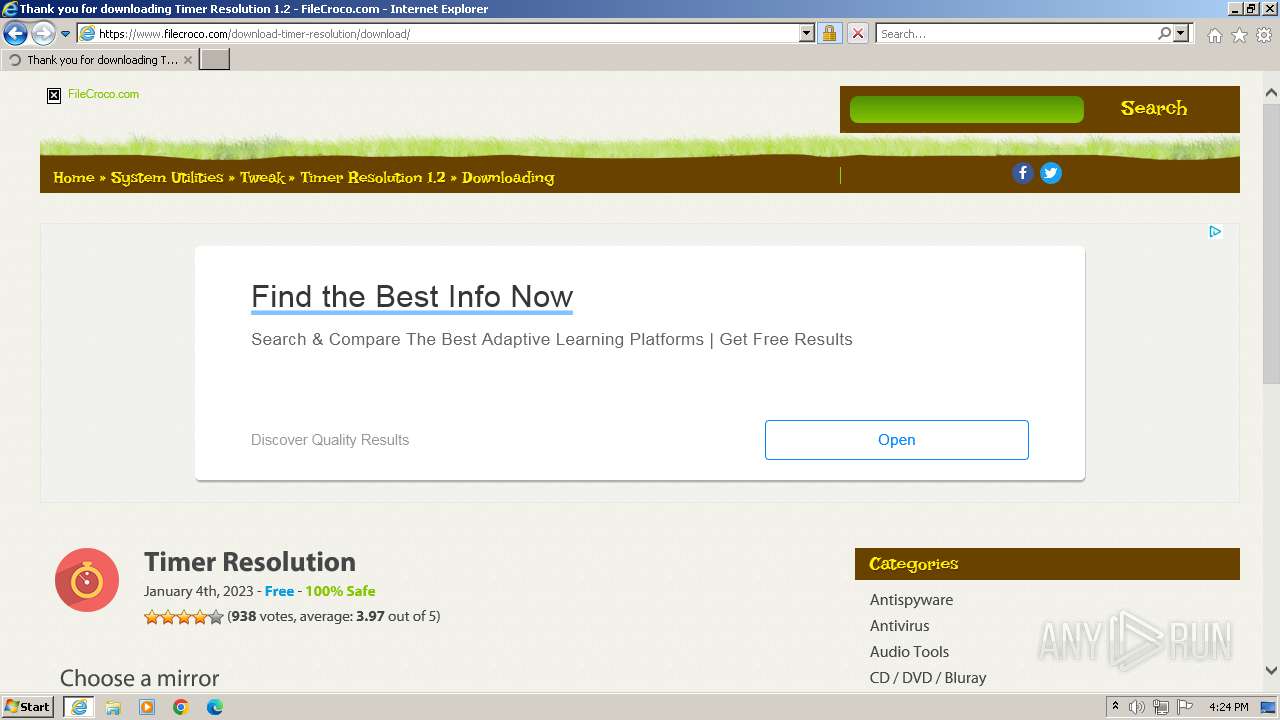
Task: Click the Timer Resolution title
Action: [250, 562]
